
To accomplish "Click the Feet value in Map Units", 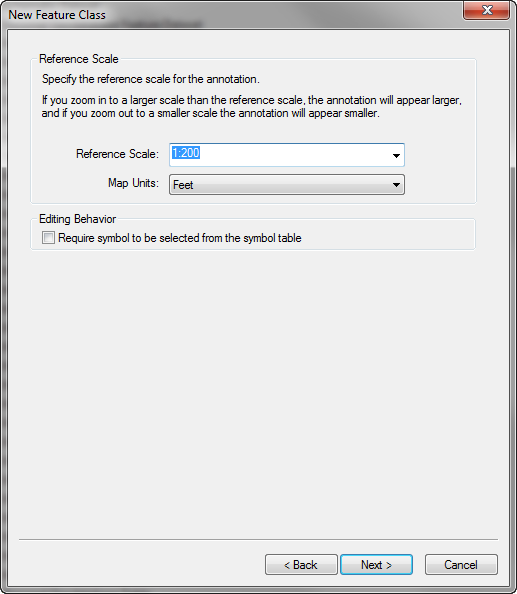I will coord(183,185).
